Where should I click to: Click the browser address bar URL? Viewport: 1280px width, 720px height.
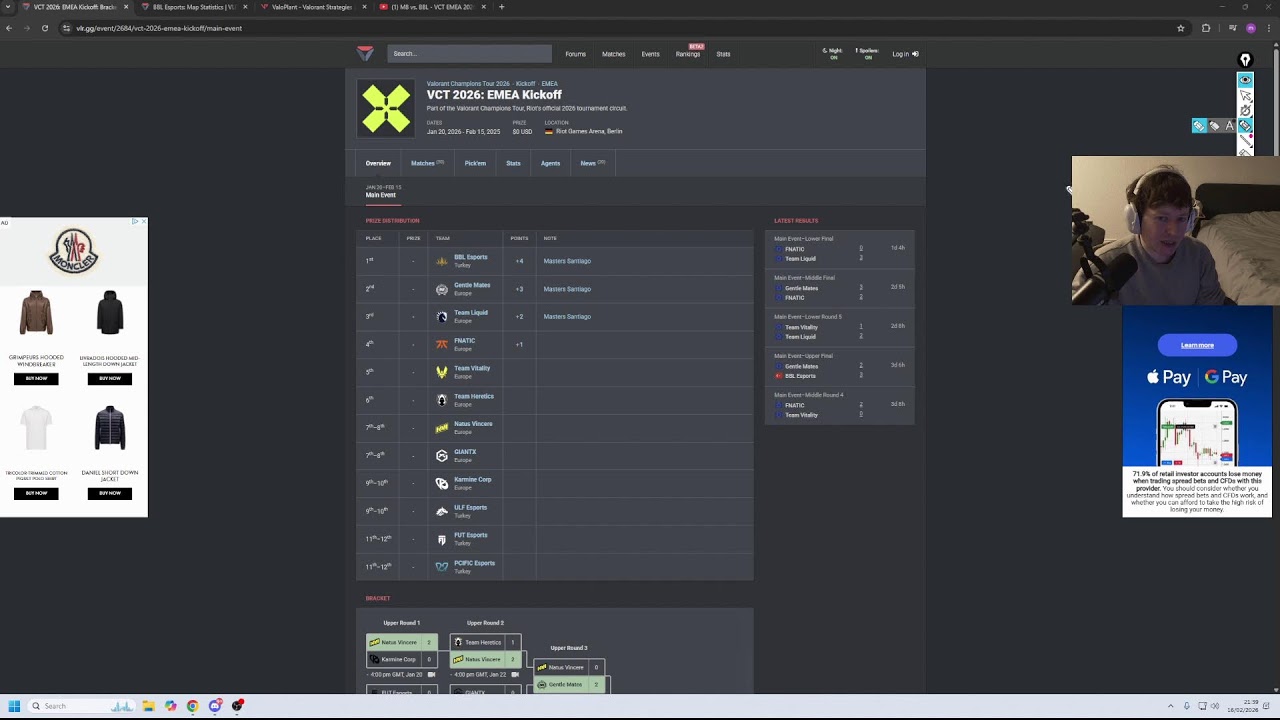(x=159, y=28)
